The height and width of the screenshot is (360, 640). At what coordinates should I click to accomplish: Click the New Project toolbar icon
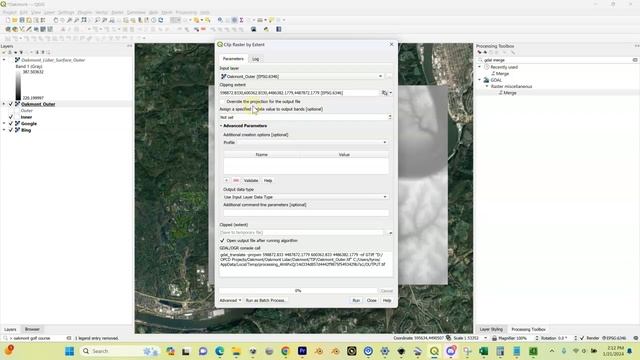pyautogui.click(x=8, y=20)
